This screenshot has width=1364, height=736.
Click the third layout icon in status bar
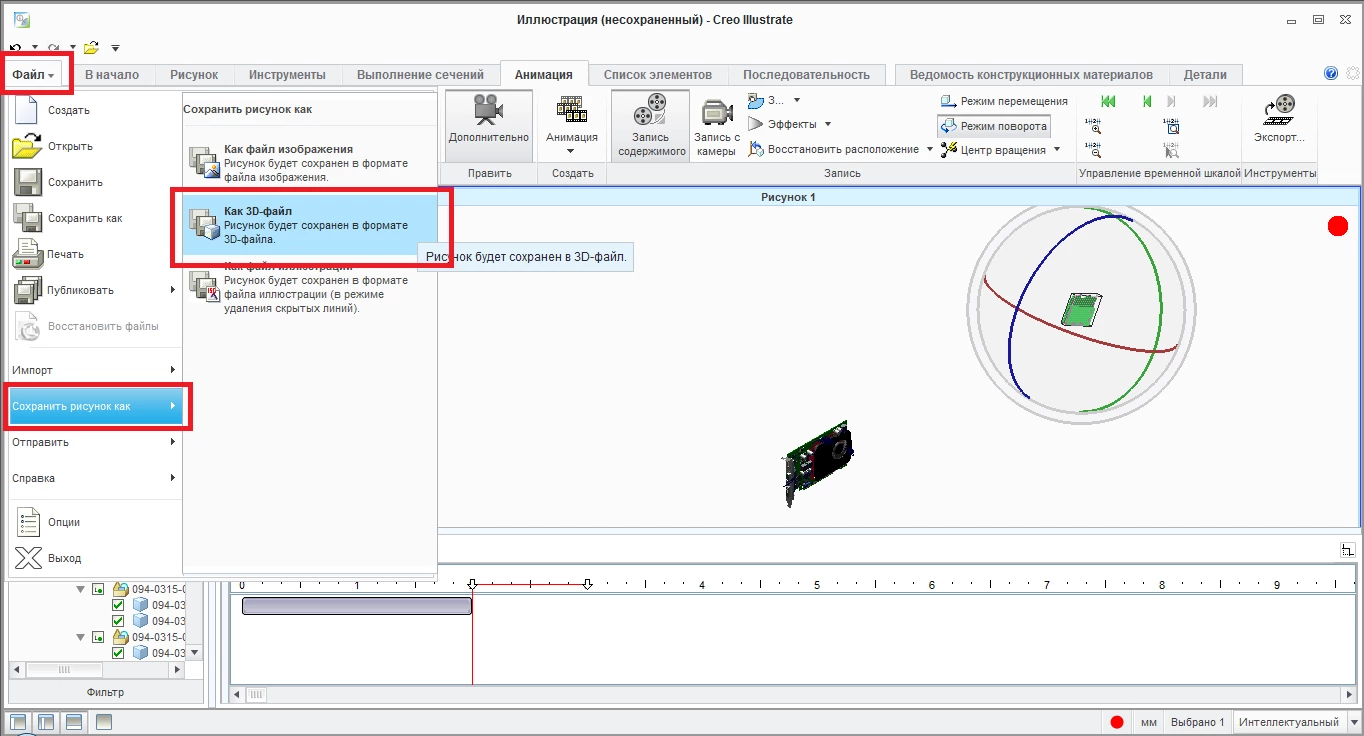coord(73,722)
